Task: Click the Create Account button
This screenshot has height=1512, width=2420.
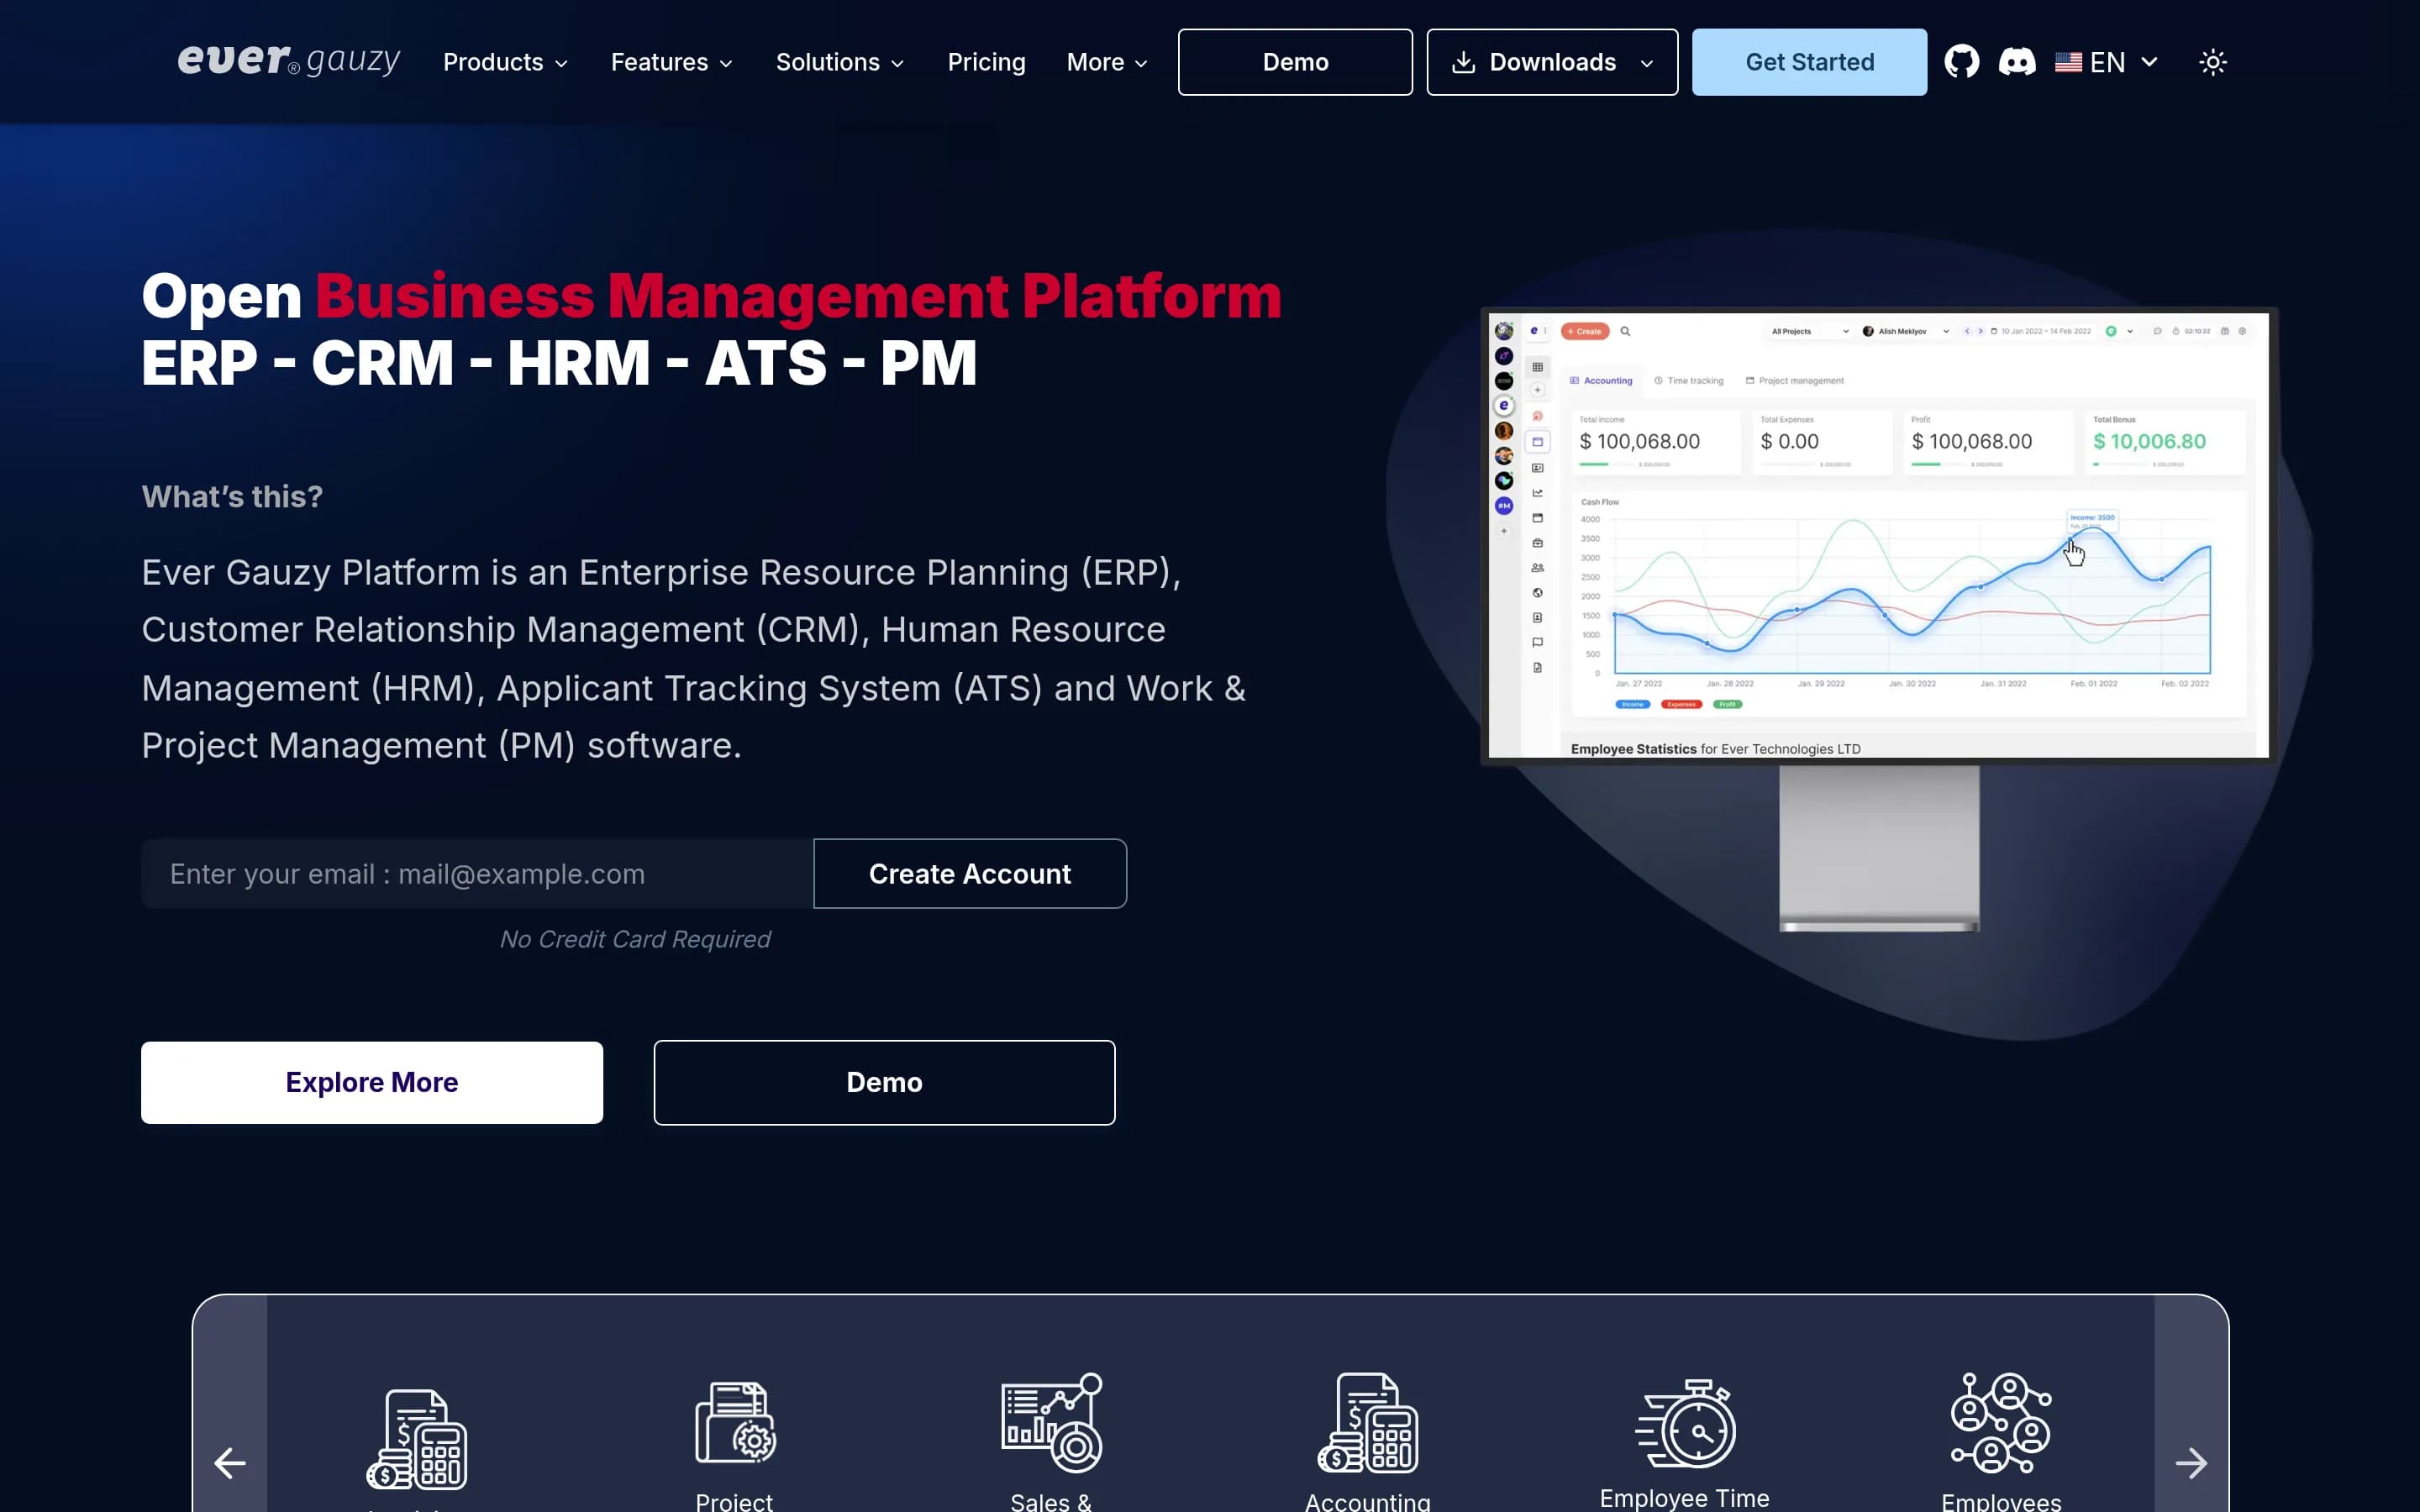Action: pyautogui.click(x=970, y=874)
